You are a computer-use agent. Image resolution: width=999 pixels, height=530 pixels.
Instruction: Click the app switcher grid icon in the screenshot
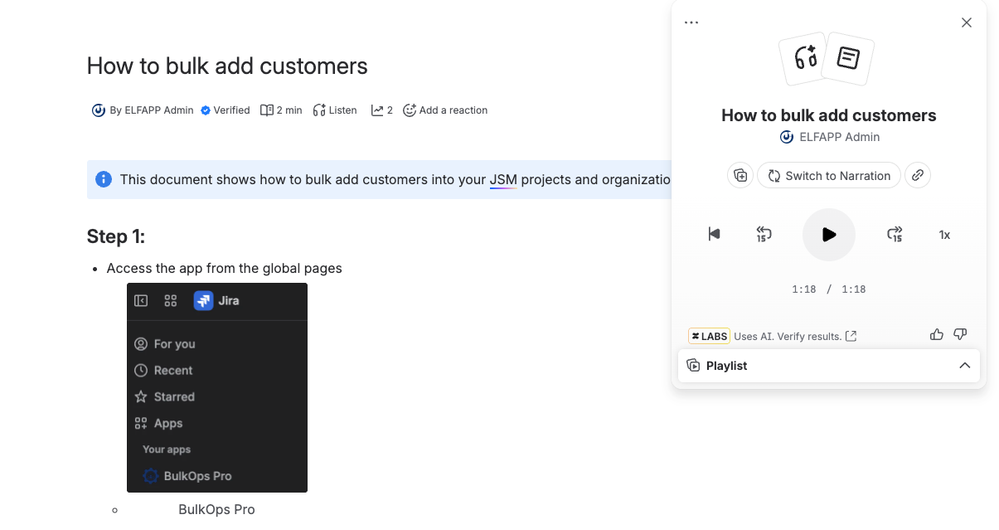point(170,301)
